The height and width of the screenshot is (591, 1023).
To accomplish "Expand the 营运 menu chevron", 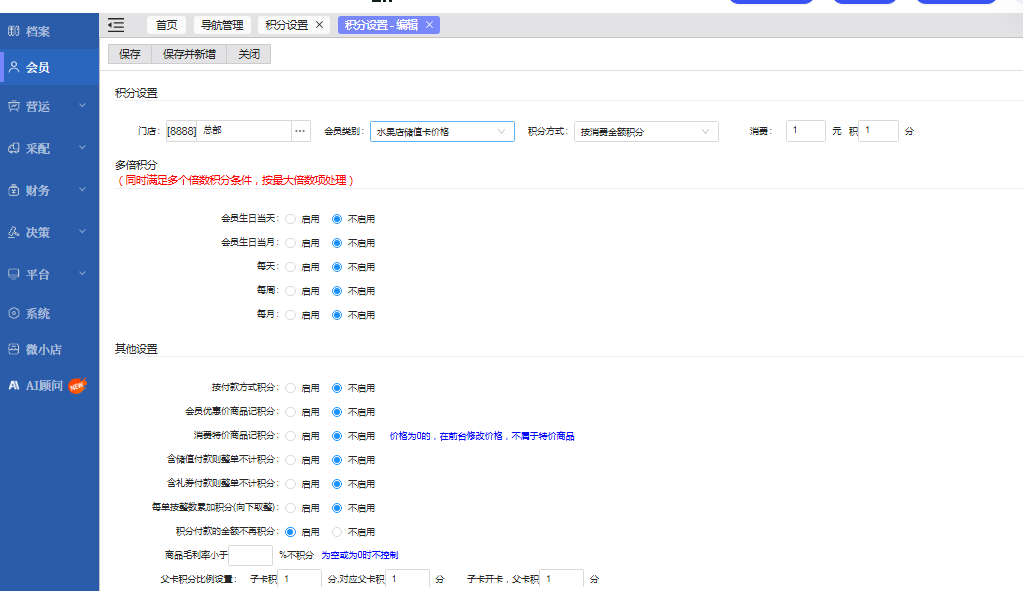I will (x=82, y=106).
